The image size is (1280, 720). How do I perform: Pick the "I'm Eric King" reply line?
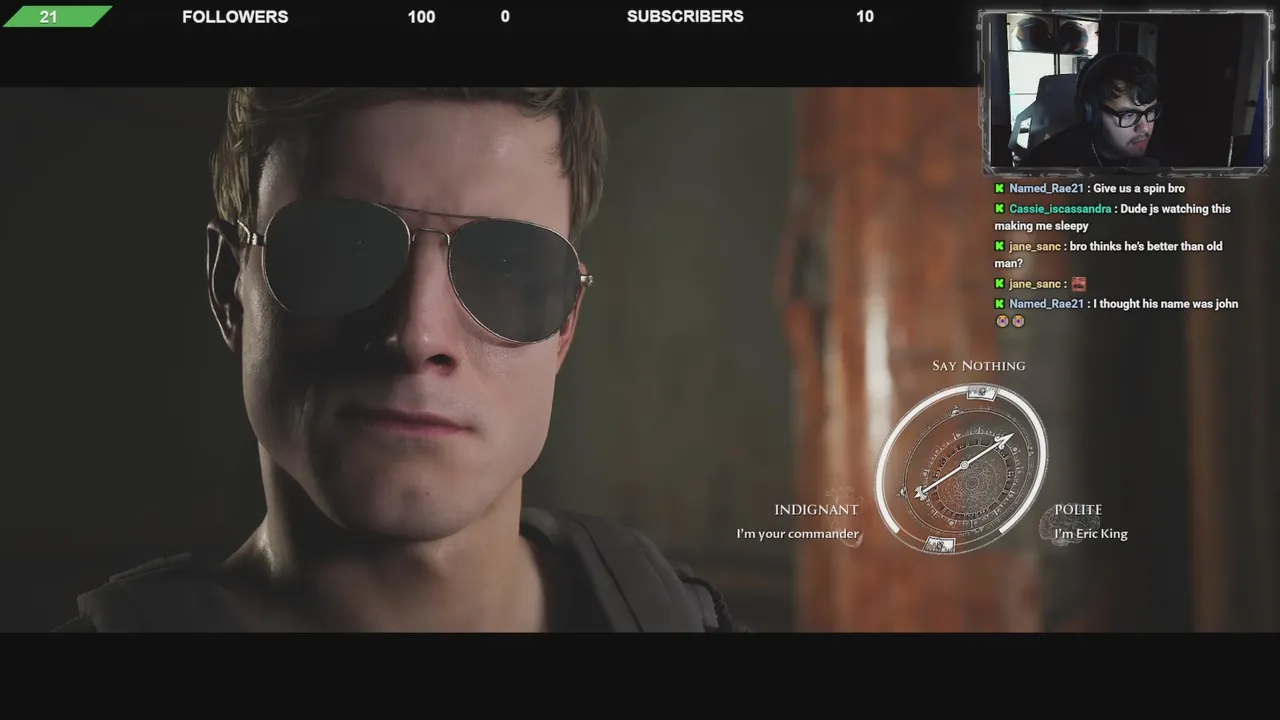1090,534
